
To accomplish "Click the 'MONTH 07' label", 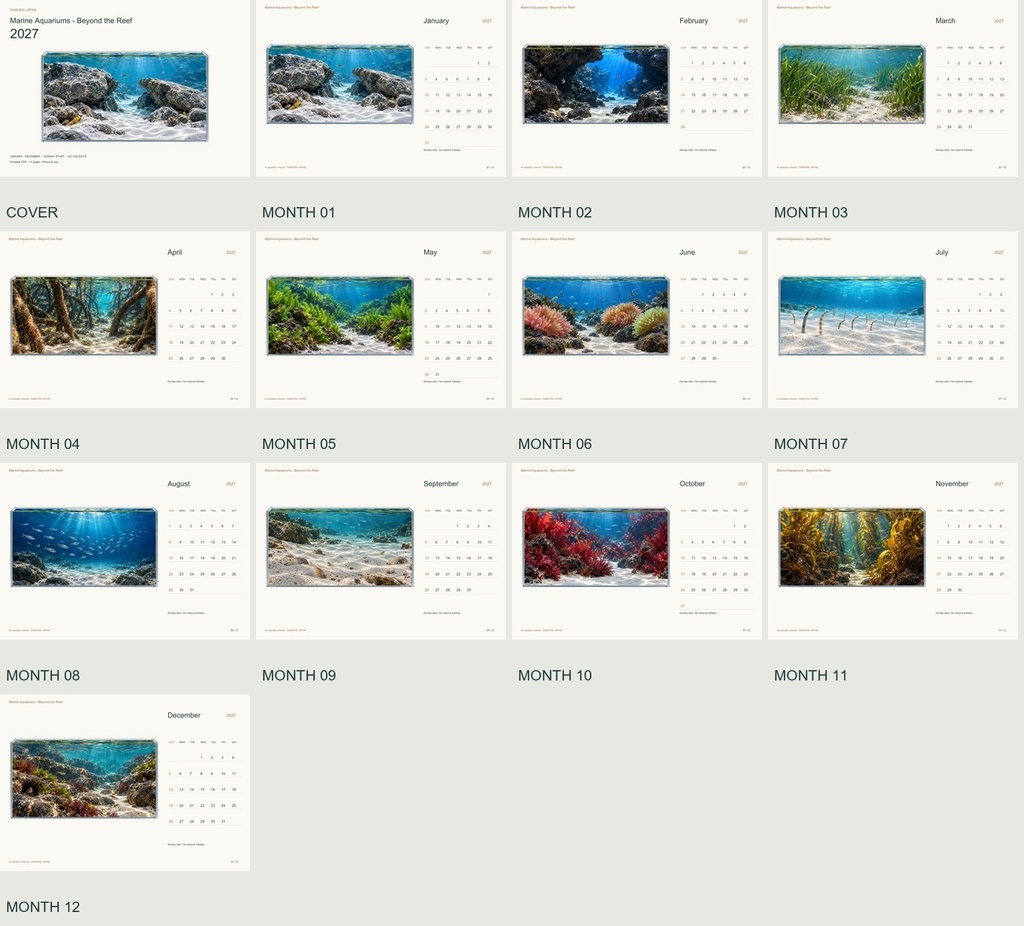I will pos(810,444).
